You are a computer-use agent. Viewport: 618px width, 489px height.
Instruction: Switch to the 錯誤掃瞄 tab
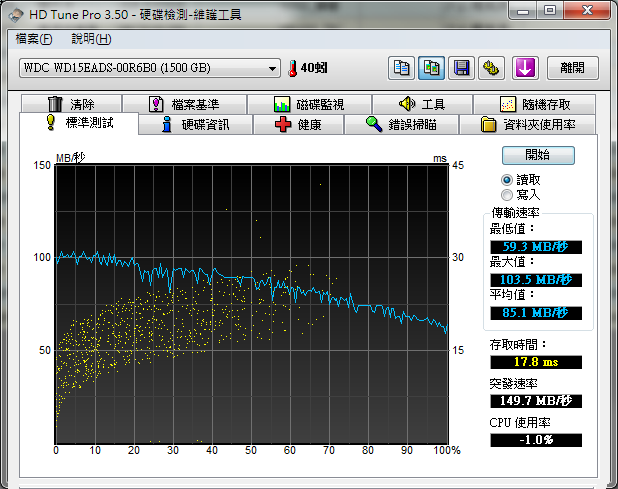click(401, 125)
